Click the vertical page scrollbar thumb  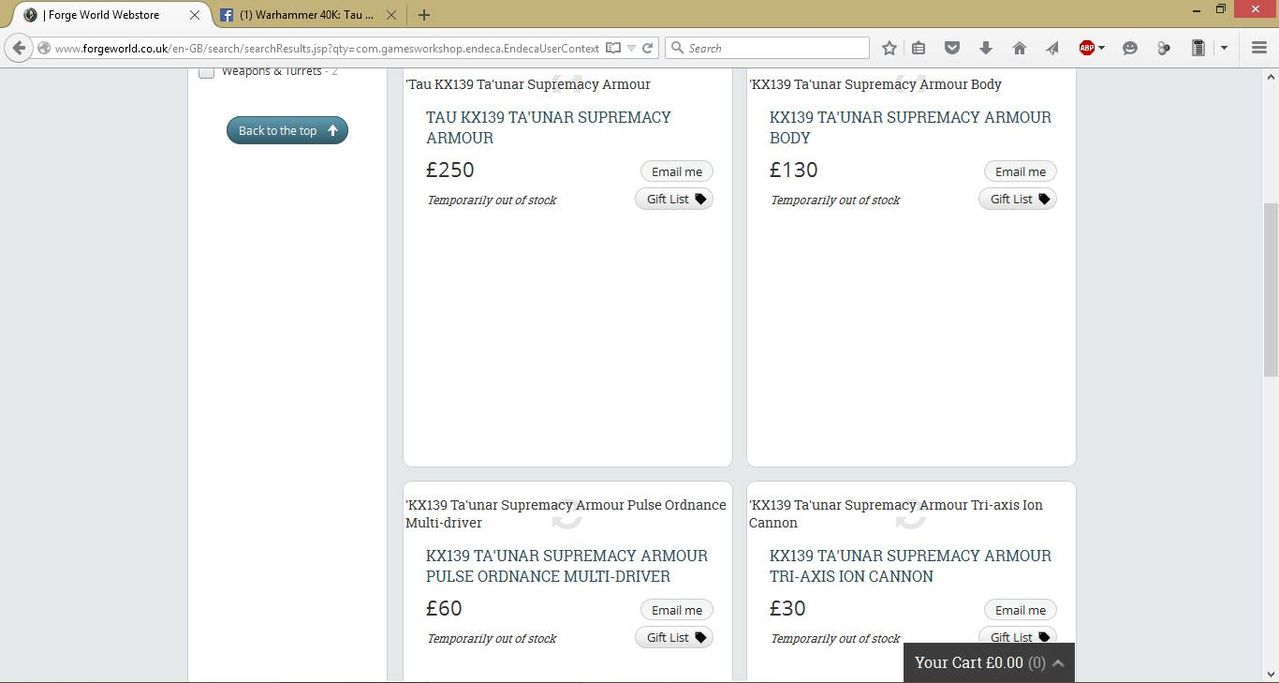(1271, 289)
